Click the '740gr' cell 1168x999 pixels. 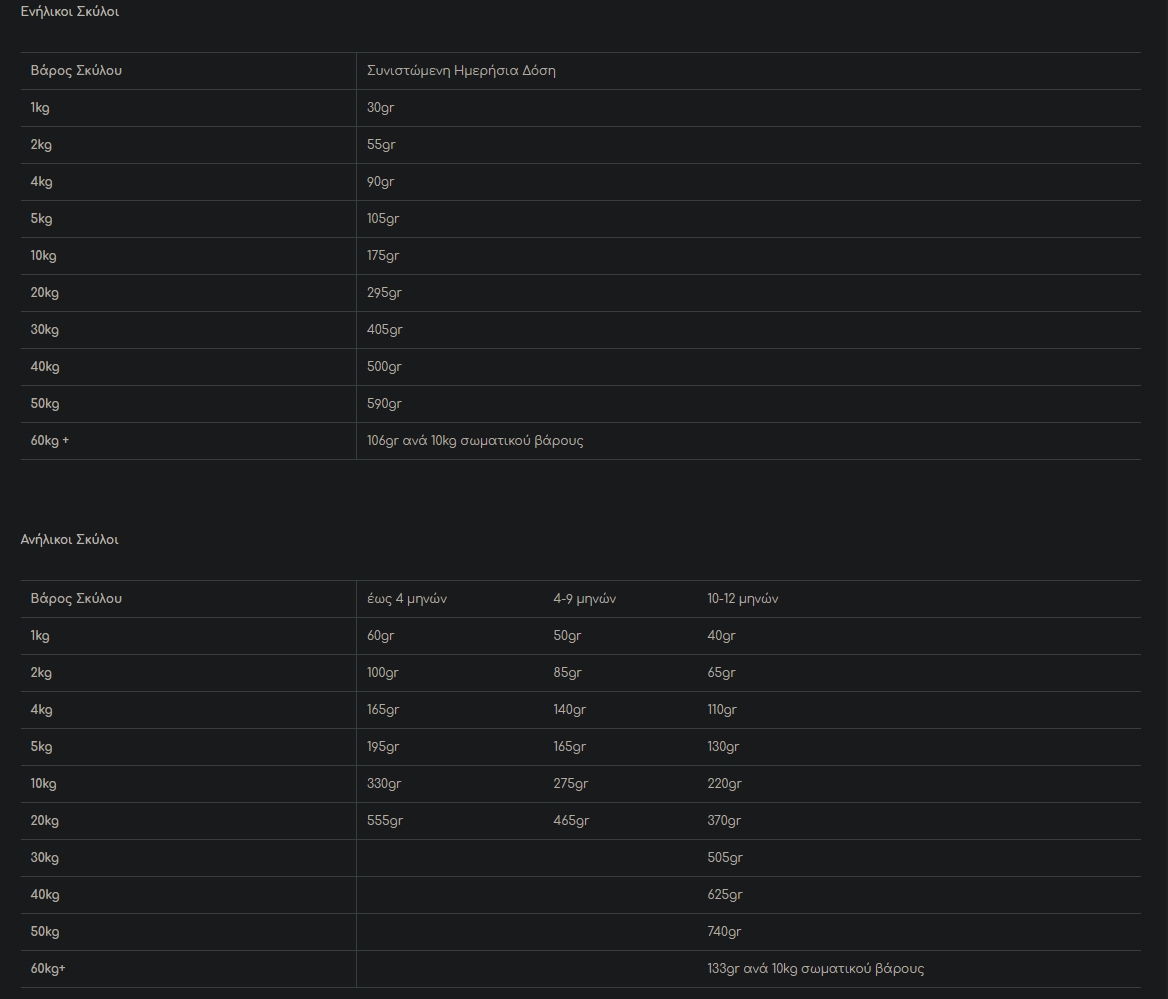[724, 932]
